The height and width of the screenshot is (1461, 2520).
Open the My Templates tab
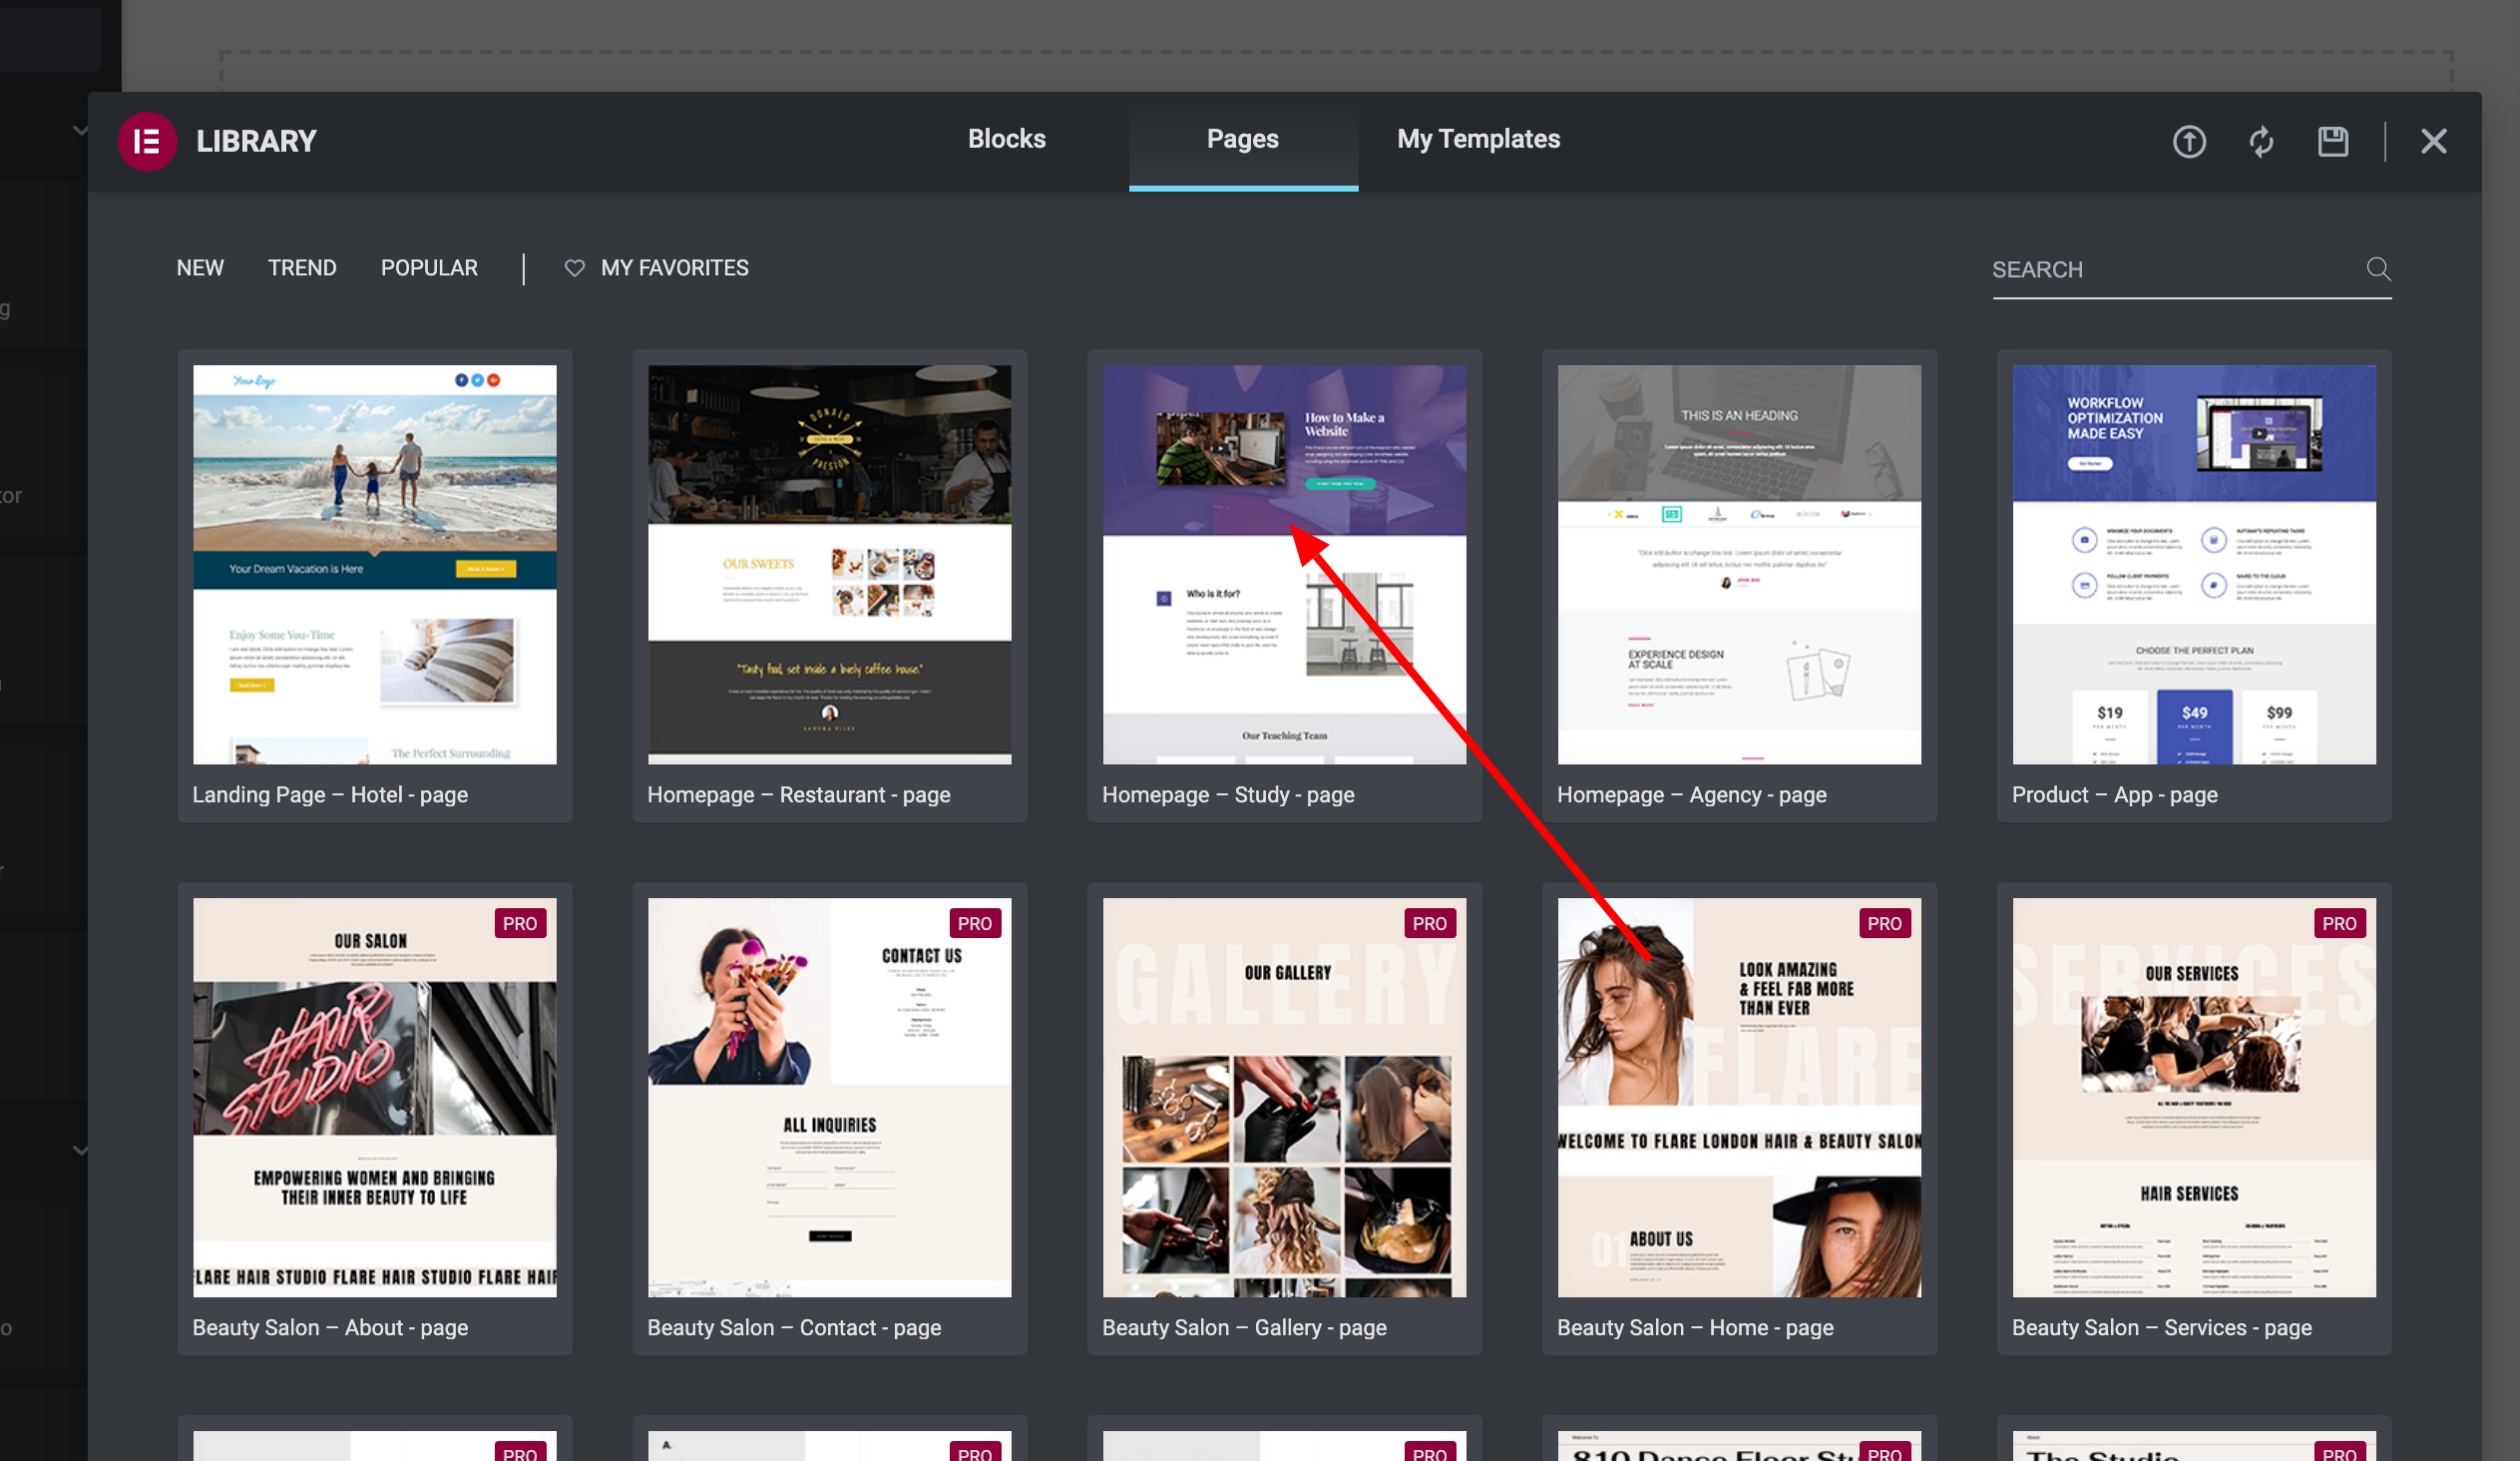[1479, 139]
